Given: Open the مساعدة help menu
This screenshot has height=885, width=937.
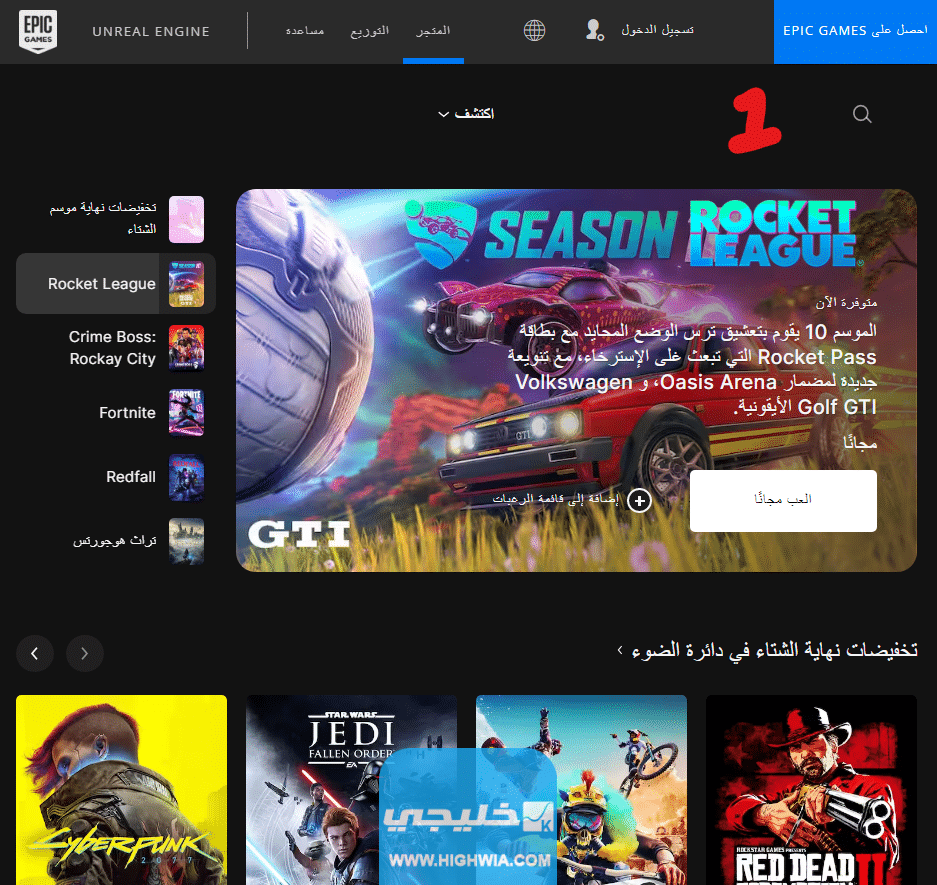Looking at the screenshot, I should (305, 30).
